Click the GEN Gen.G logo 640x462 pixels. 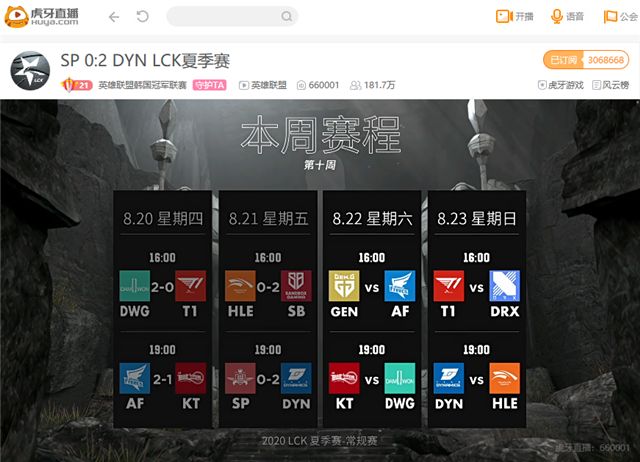344,286
